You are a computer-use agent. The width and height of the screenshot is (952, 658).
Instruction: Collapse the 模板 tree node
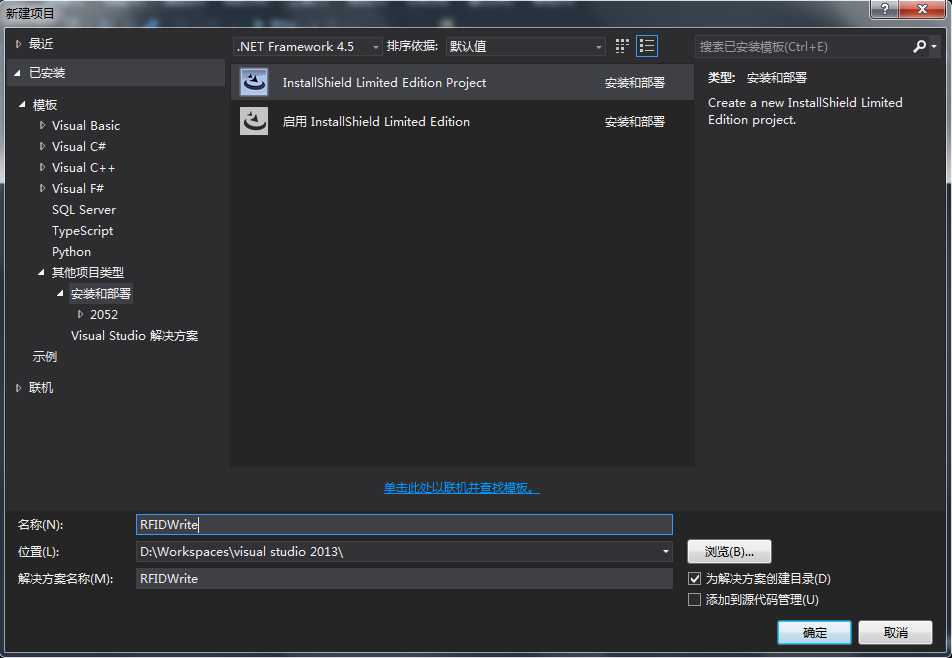(x=22, y=104)
